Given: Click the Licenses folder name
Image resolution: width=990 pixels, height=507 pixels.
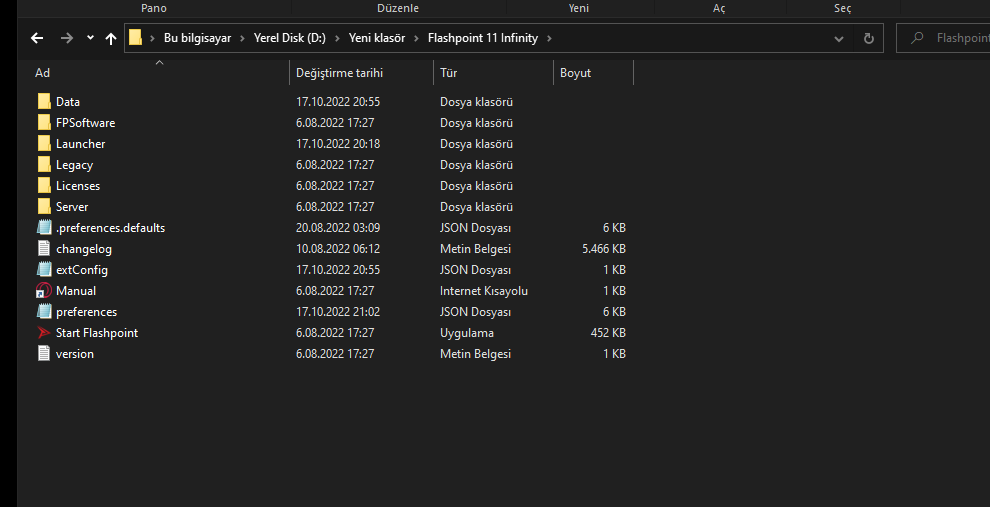Looking at the screenshot, I should click(x=78, y=186).
